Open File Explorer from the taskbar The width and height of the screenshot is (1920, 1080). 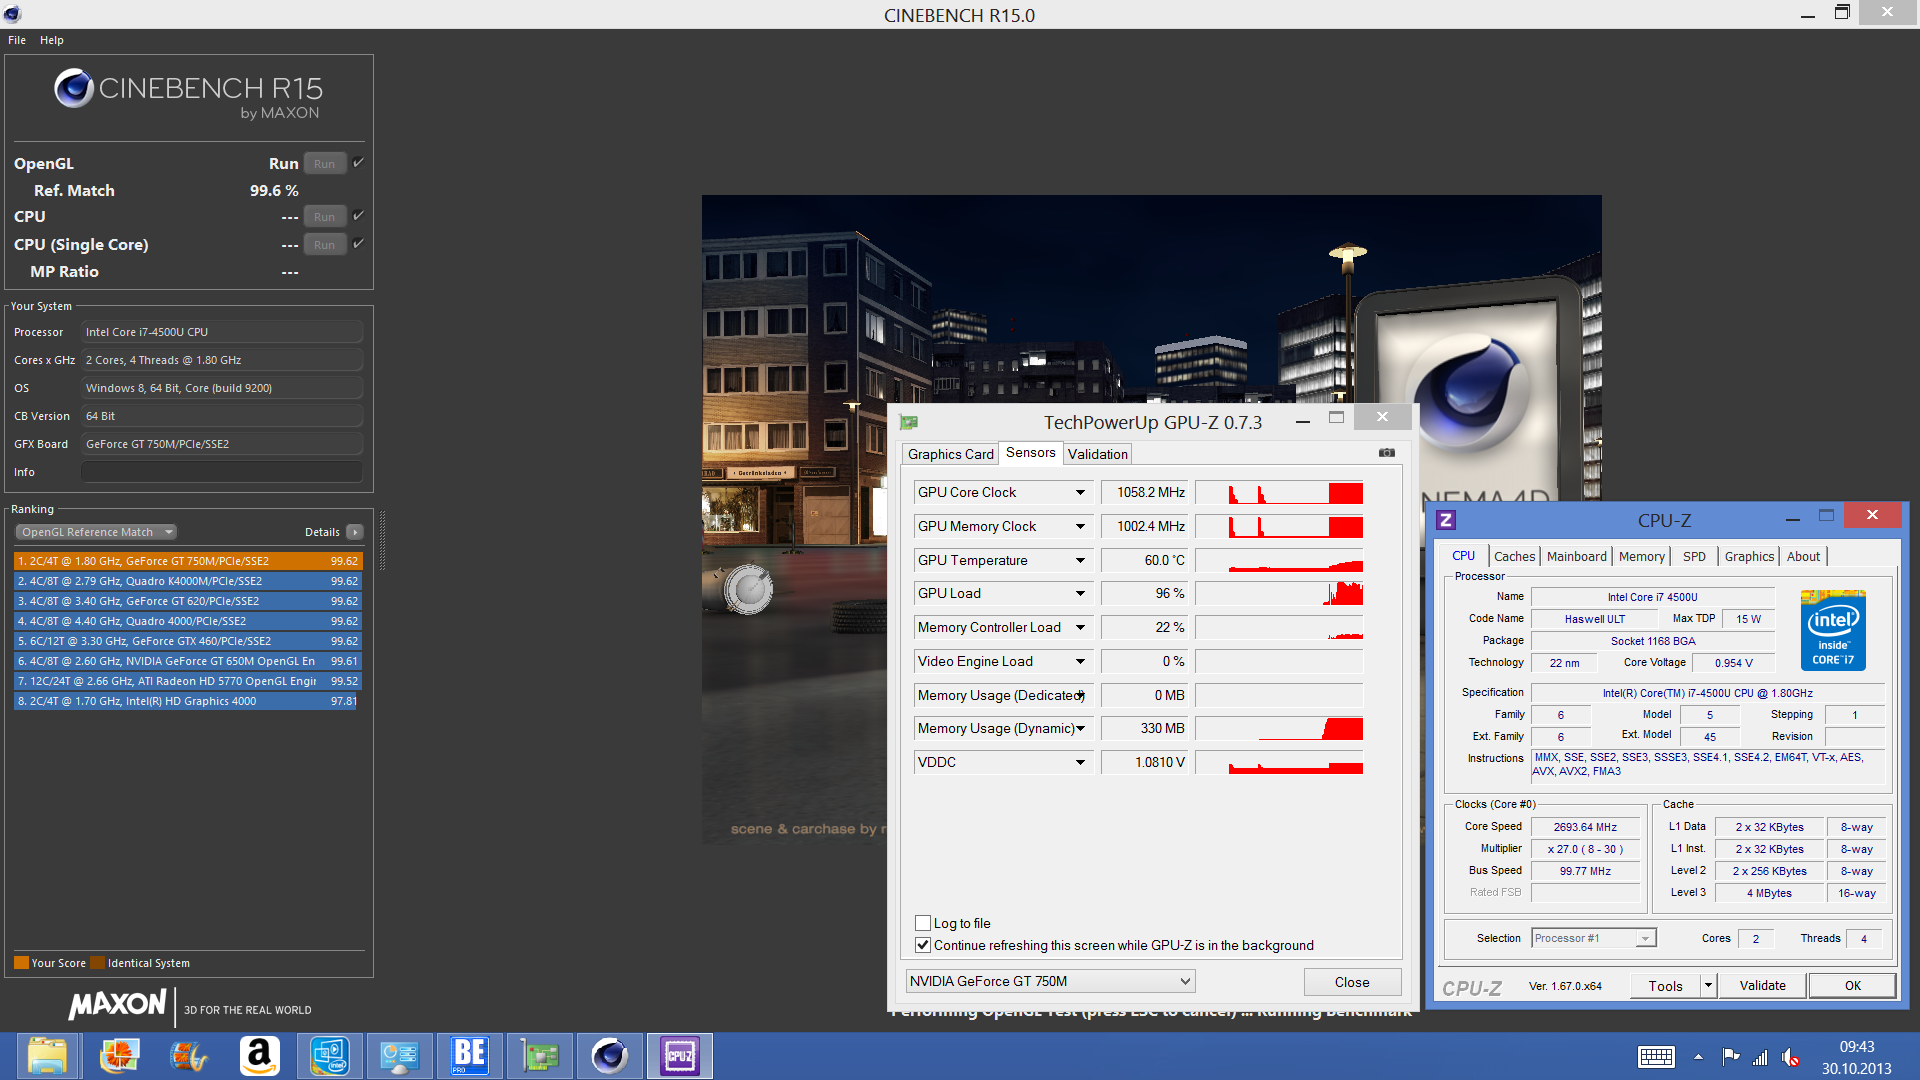[x=47, y=1056]
